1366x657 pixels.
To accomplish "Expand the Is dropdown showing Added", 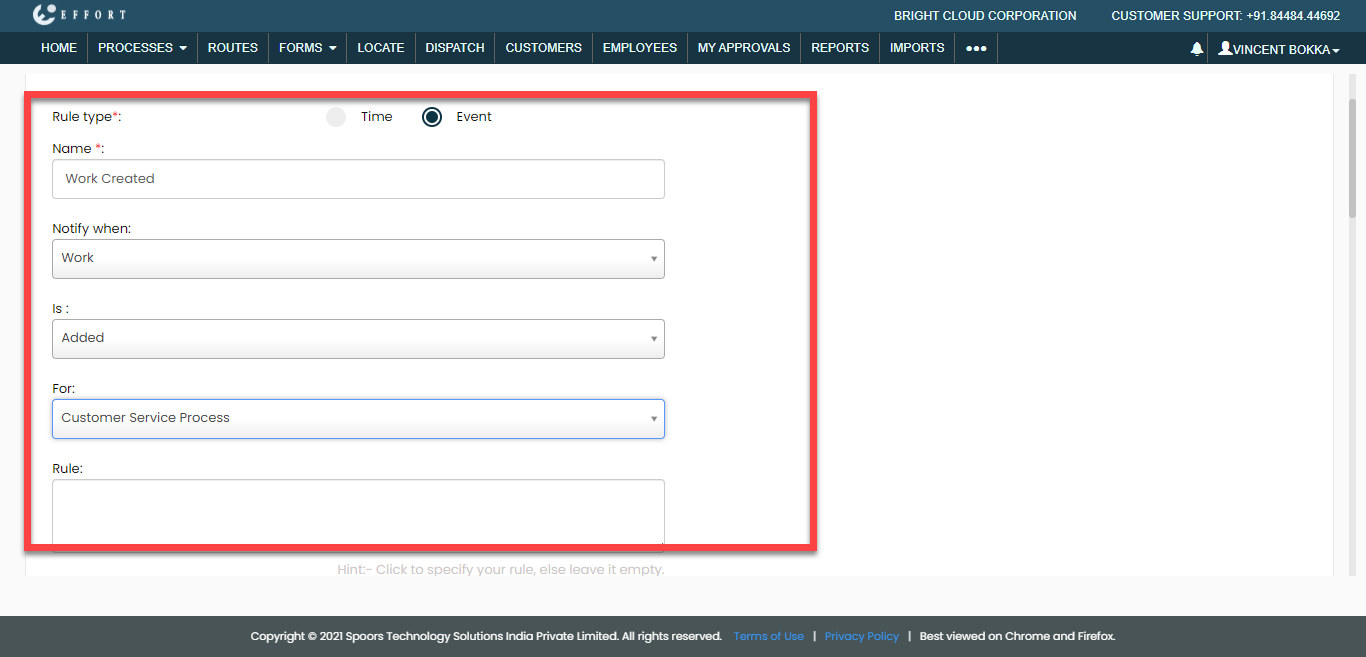I will tap(358, 338).
